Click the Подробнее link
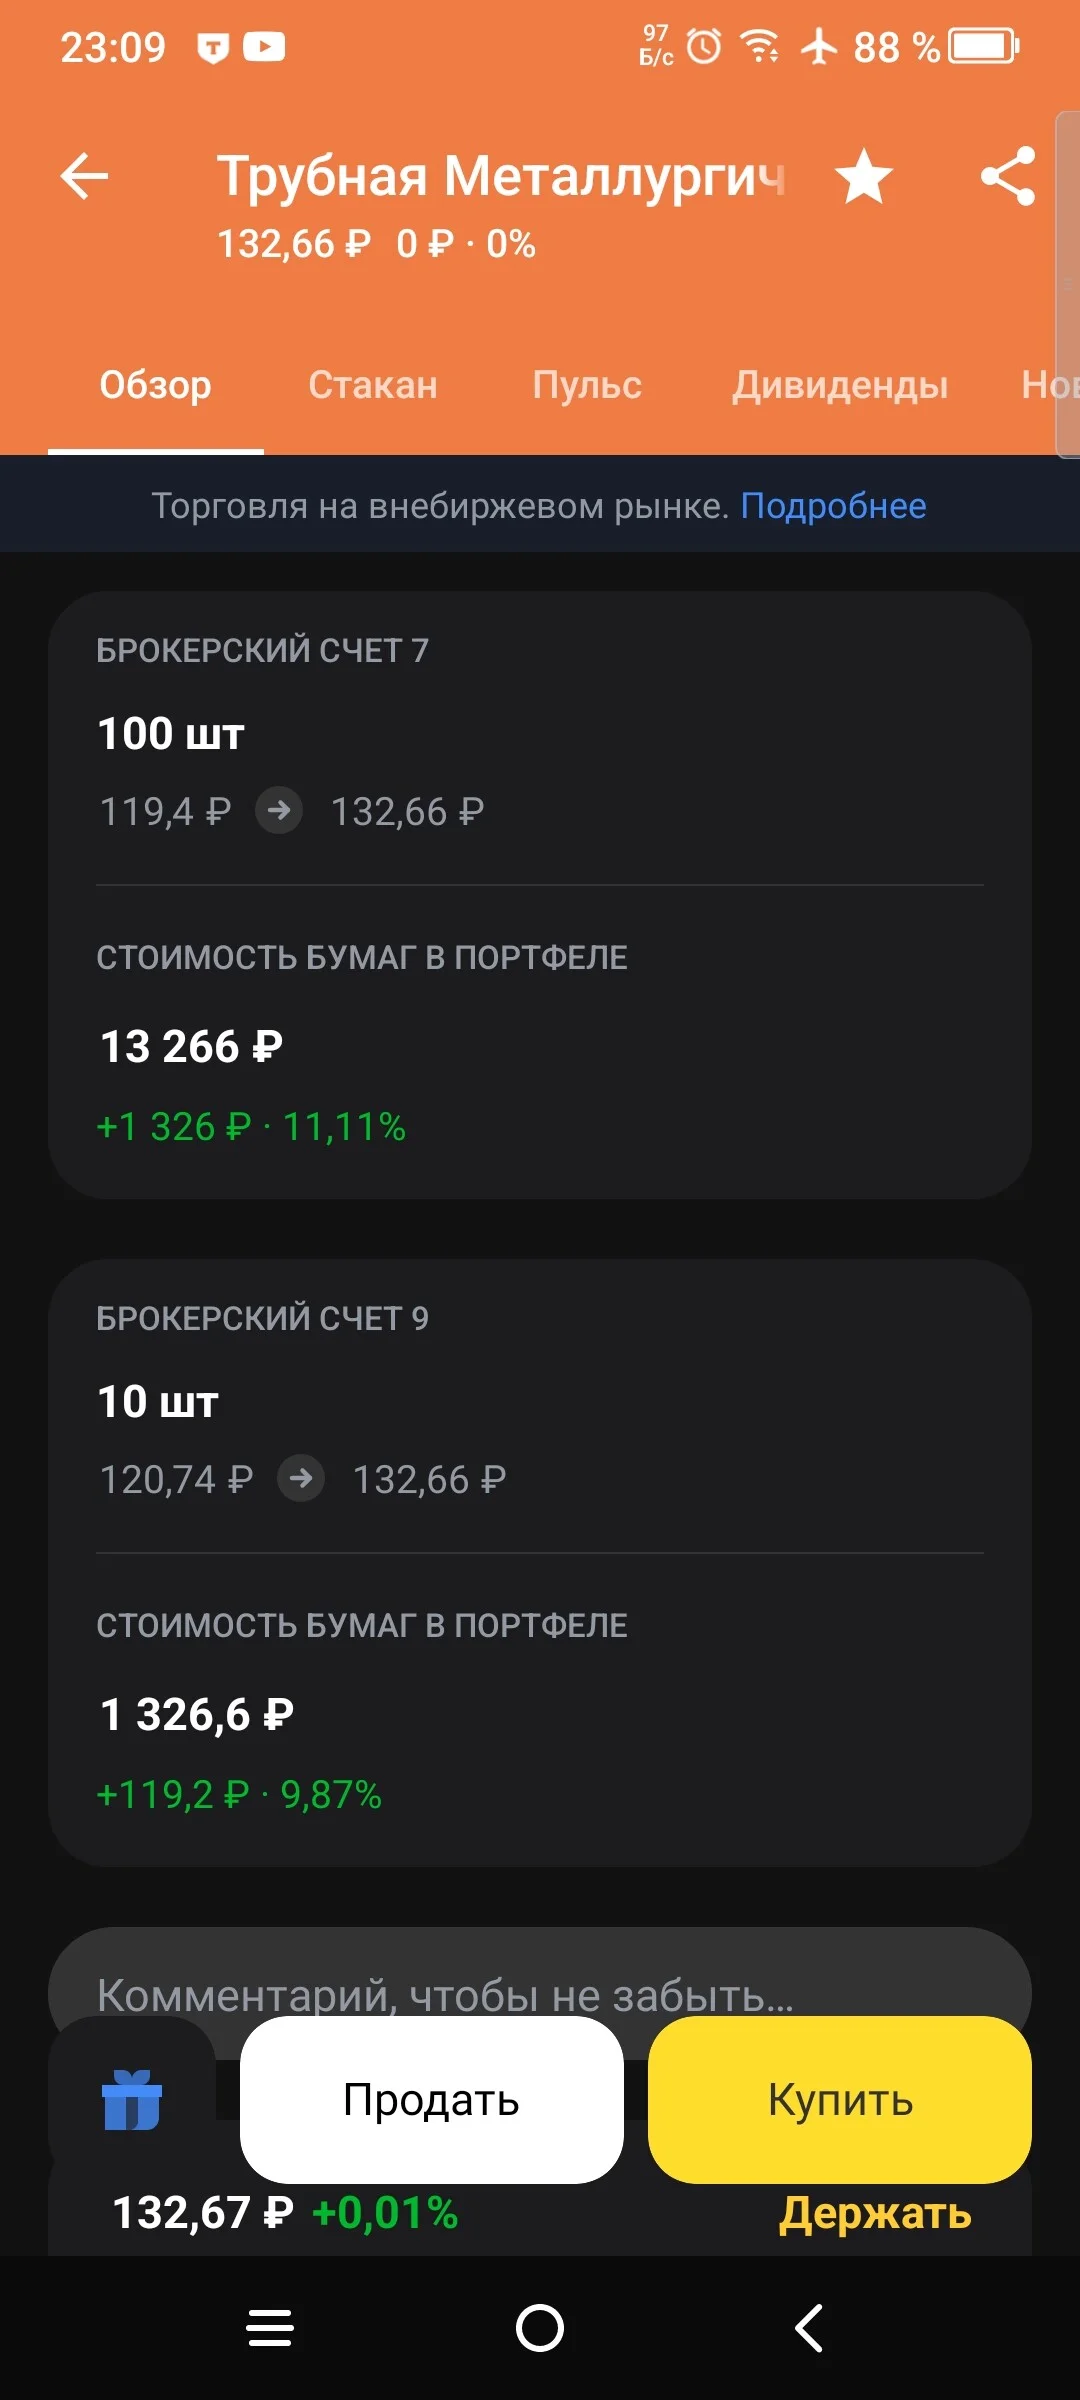The width and height of the screenshot is (1080, 2400). (833, 506)
